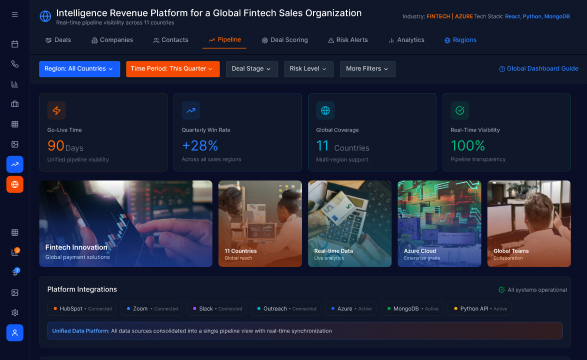Select the orange globe sidebar button
Viewport: 587px width, 360px height.
point(15,184)
